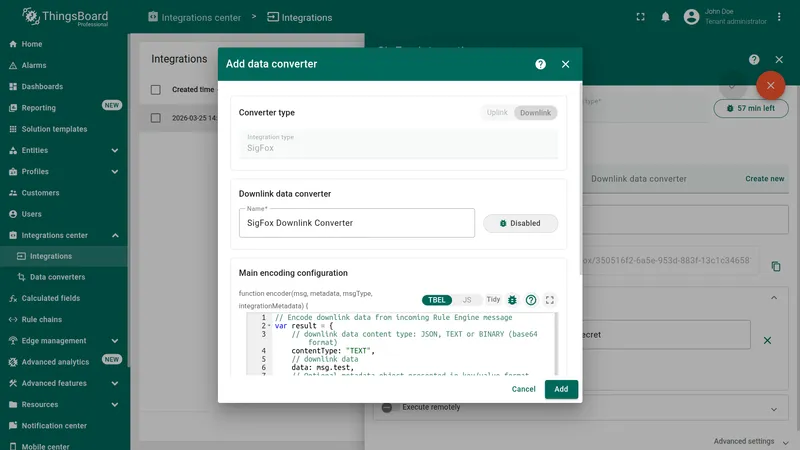Toggle the Disabled debug button
The image size is (800, 450).
(x=520, y=223)
